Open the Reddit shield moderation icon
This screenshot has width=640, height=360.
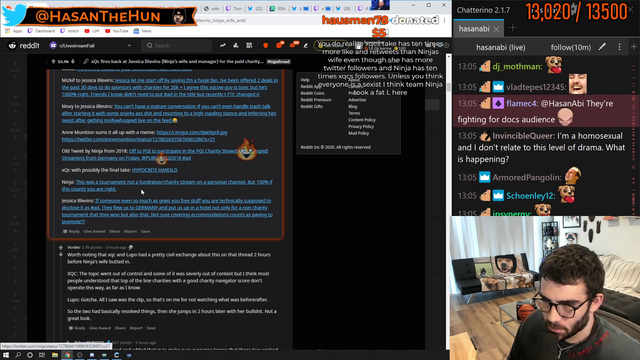[x=266, y=46]
